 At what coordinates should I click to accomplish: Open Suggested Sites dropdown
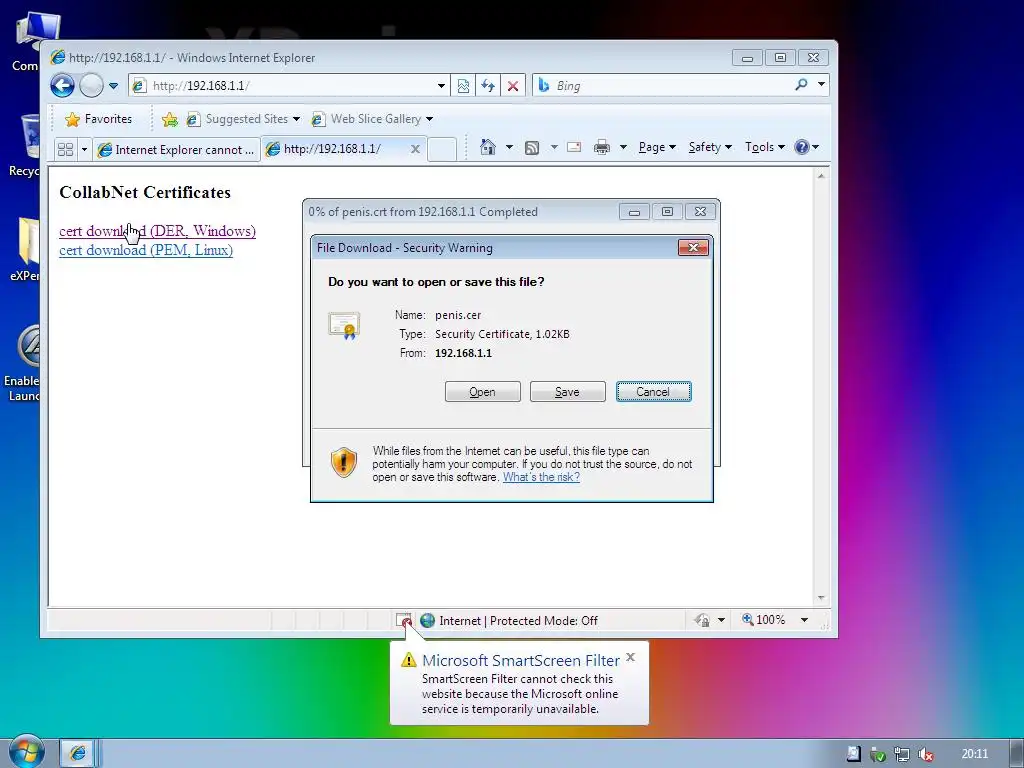coord(243,119)
